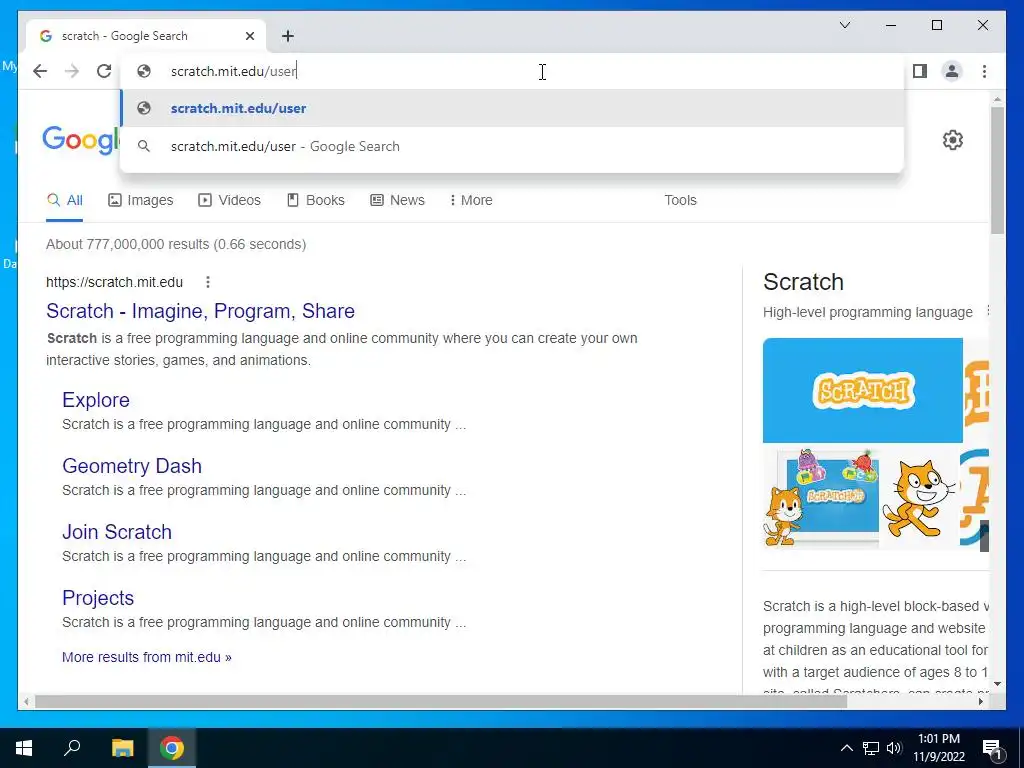
Task: Open File Explorer from the taskbar
Action: (x=122, y=748)
